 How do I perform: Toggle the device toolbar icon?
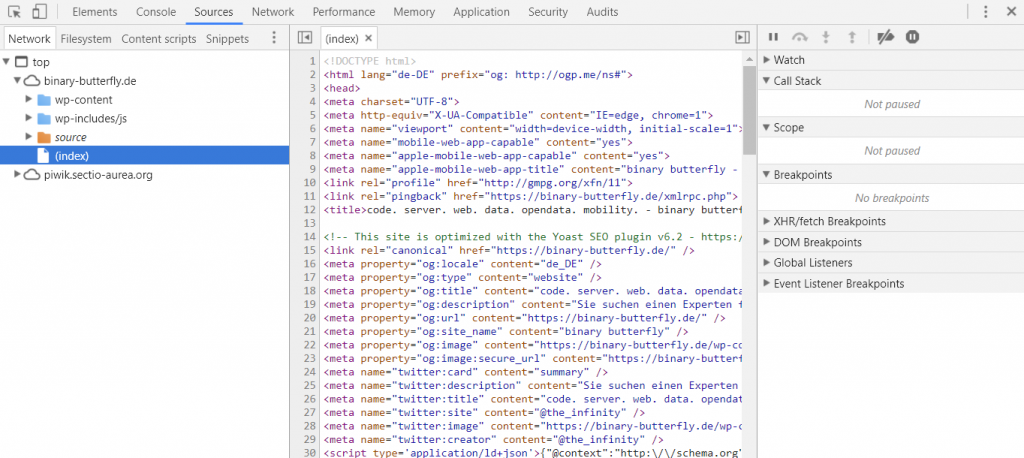coord(39,12)
